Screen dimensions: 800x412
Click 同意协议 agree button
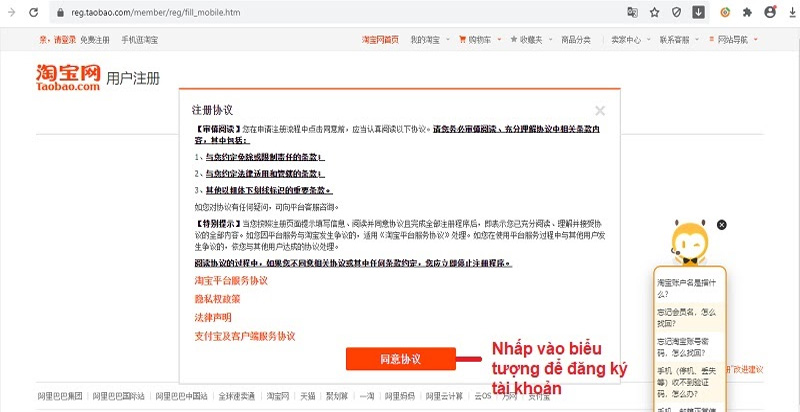pos(401,358)
